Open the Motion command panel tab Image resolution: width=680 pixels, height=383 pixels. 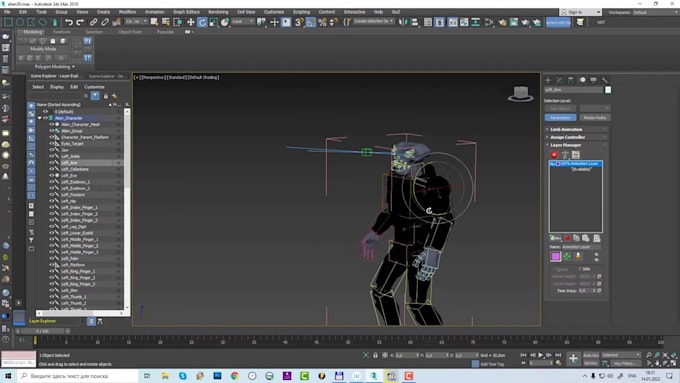coord(582,80)
